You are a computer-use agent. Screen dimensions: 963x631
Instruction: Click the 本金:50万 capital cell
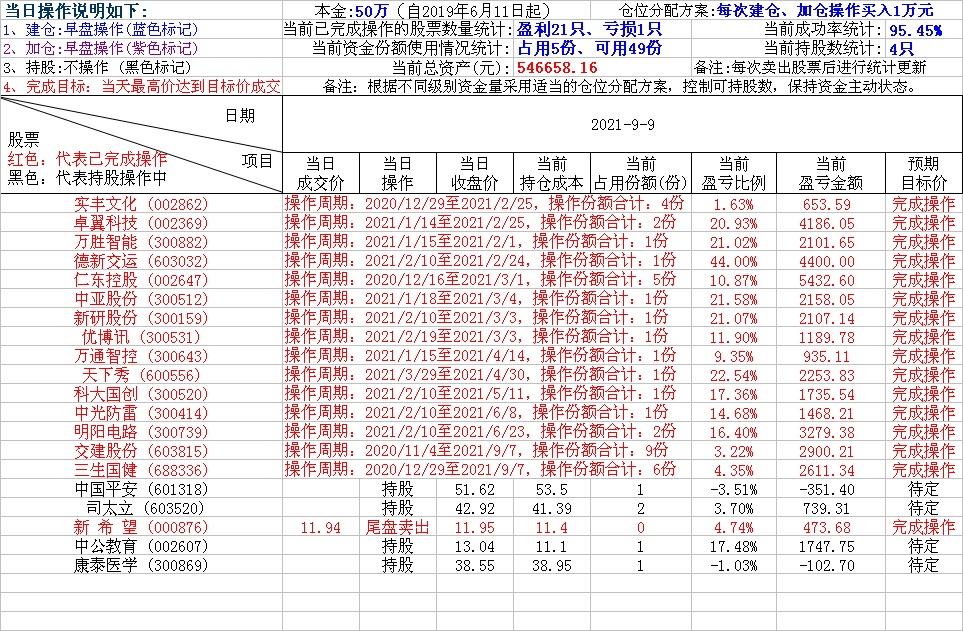436,10
